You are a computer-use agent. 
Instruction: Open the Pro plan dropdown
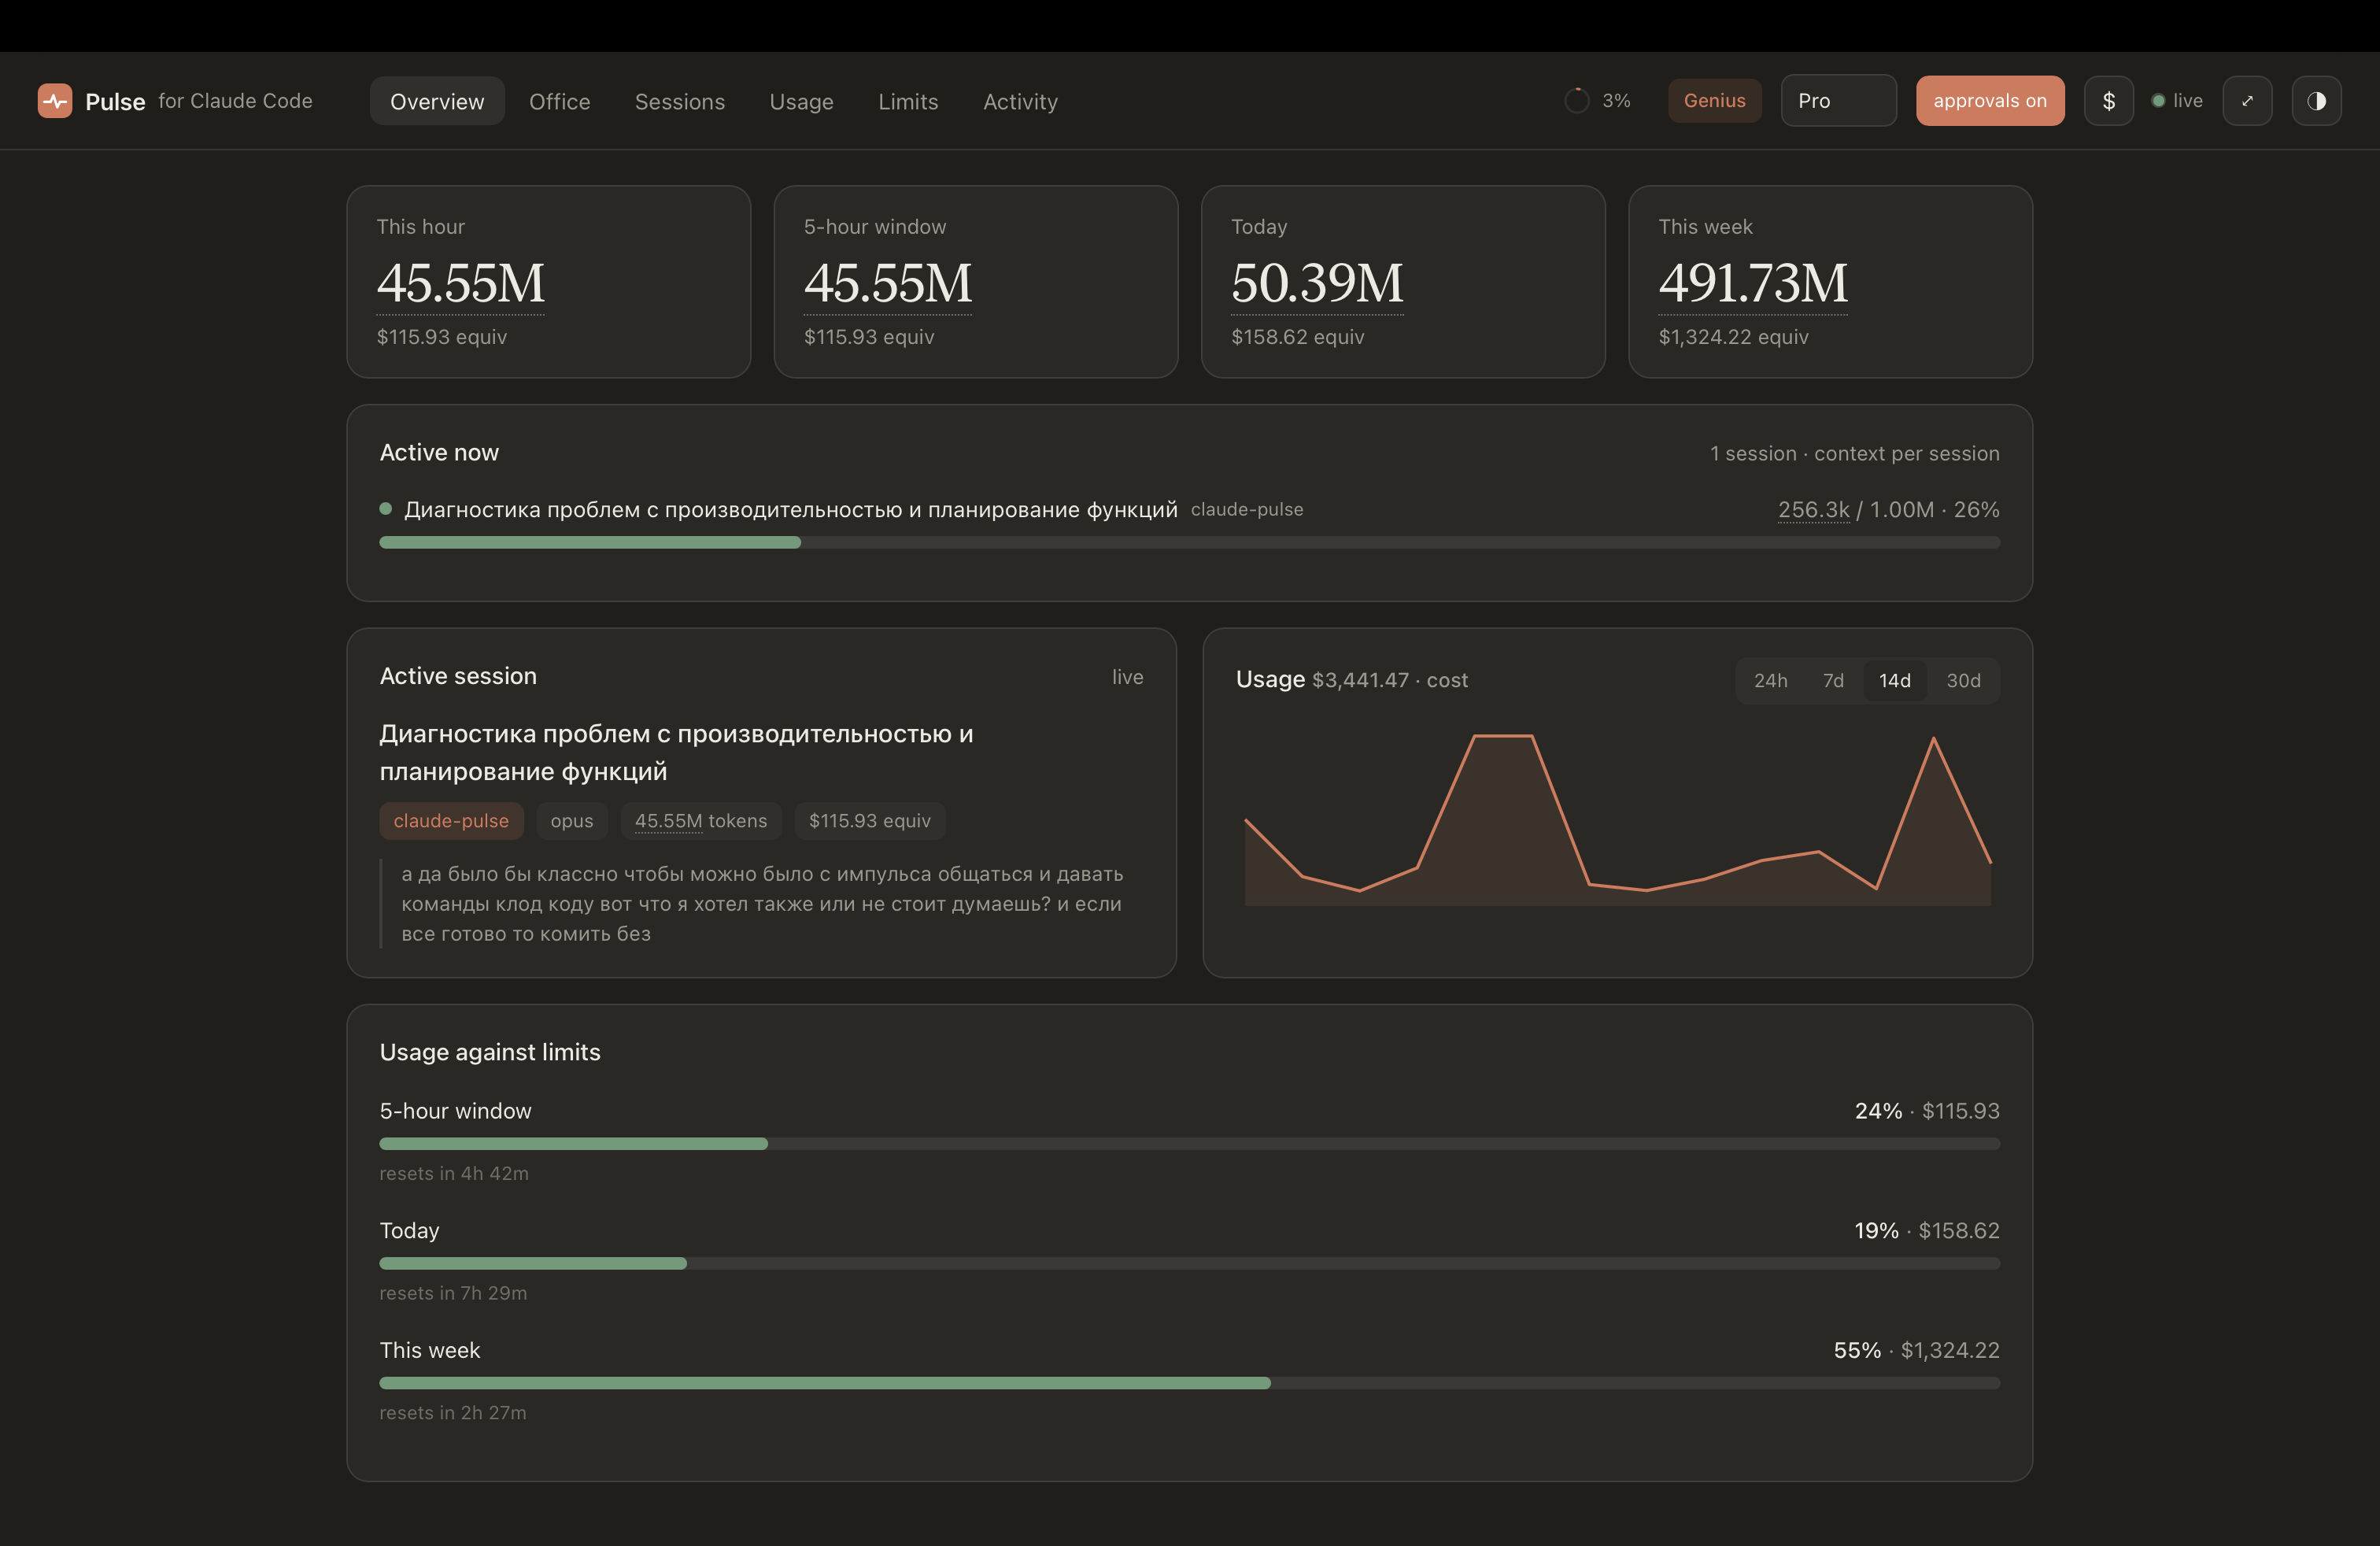[1838, 101]
